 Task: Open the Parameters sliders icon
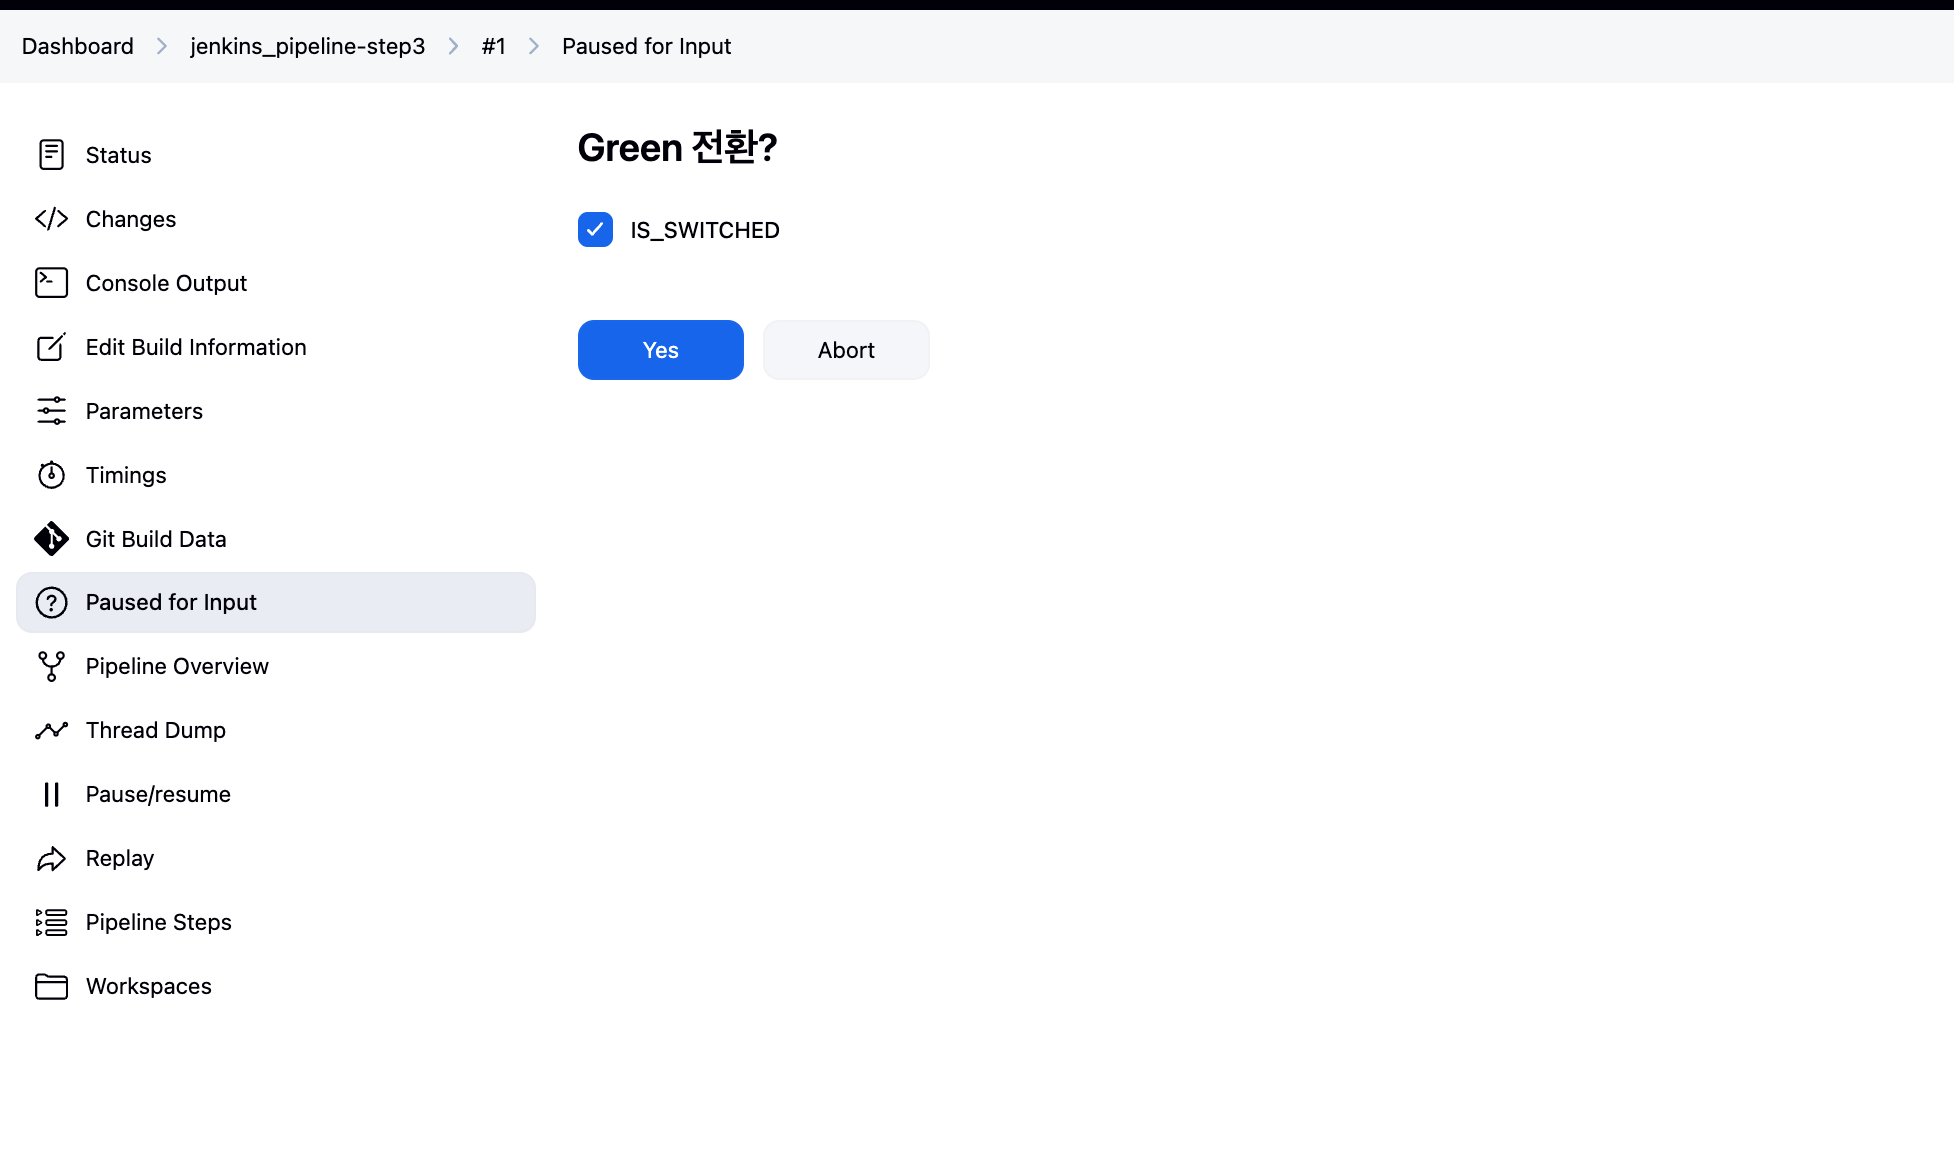point(51,411)
